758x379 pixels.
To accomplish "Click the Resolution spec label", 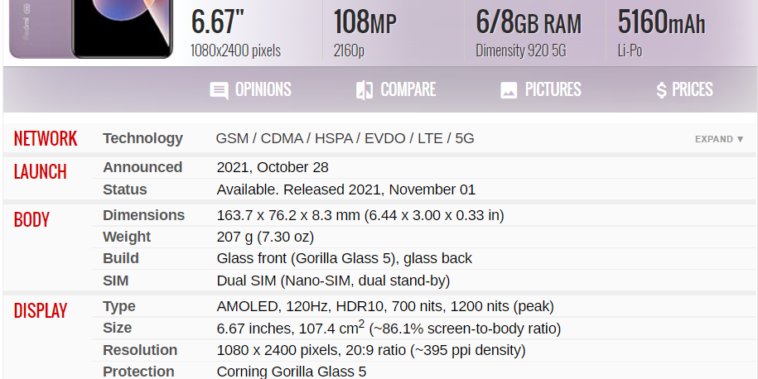I will 140,350.
